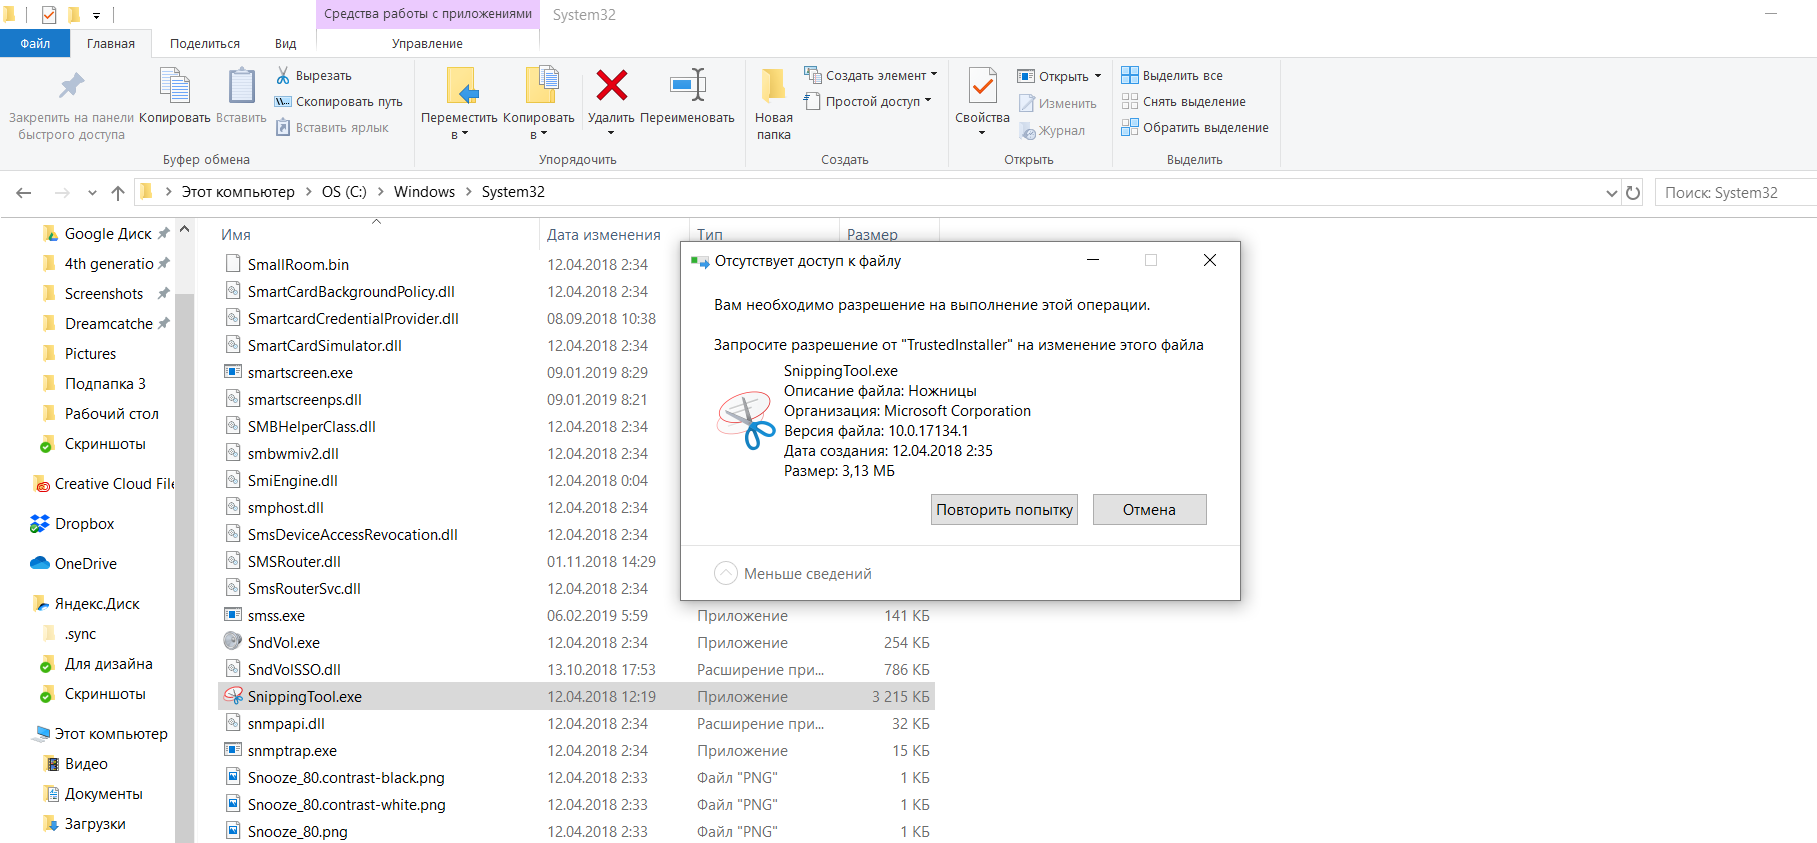Image resolution: width=1817 pixels, height=843 pixels.
Task: Open Этот компьютер in navigation pane
Action: [101, 733]
